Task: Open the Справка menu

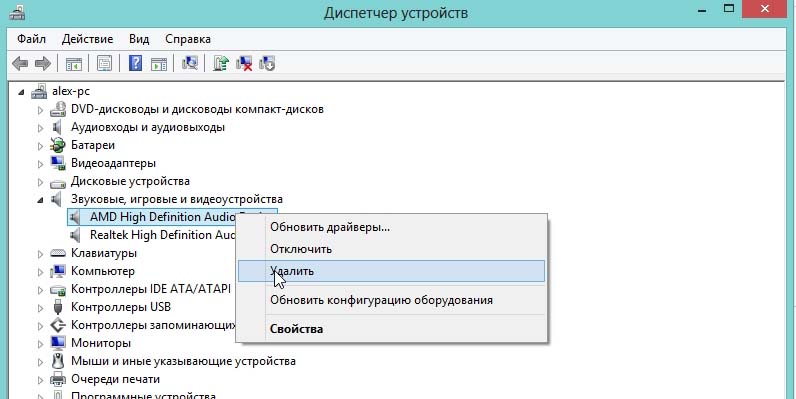Action: 188,39
